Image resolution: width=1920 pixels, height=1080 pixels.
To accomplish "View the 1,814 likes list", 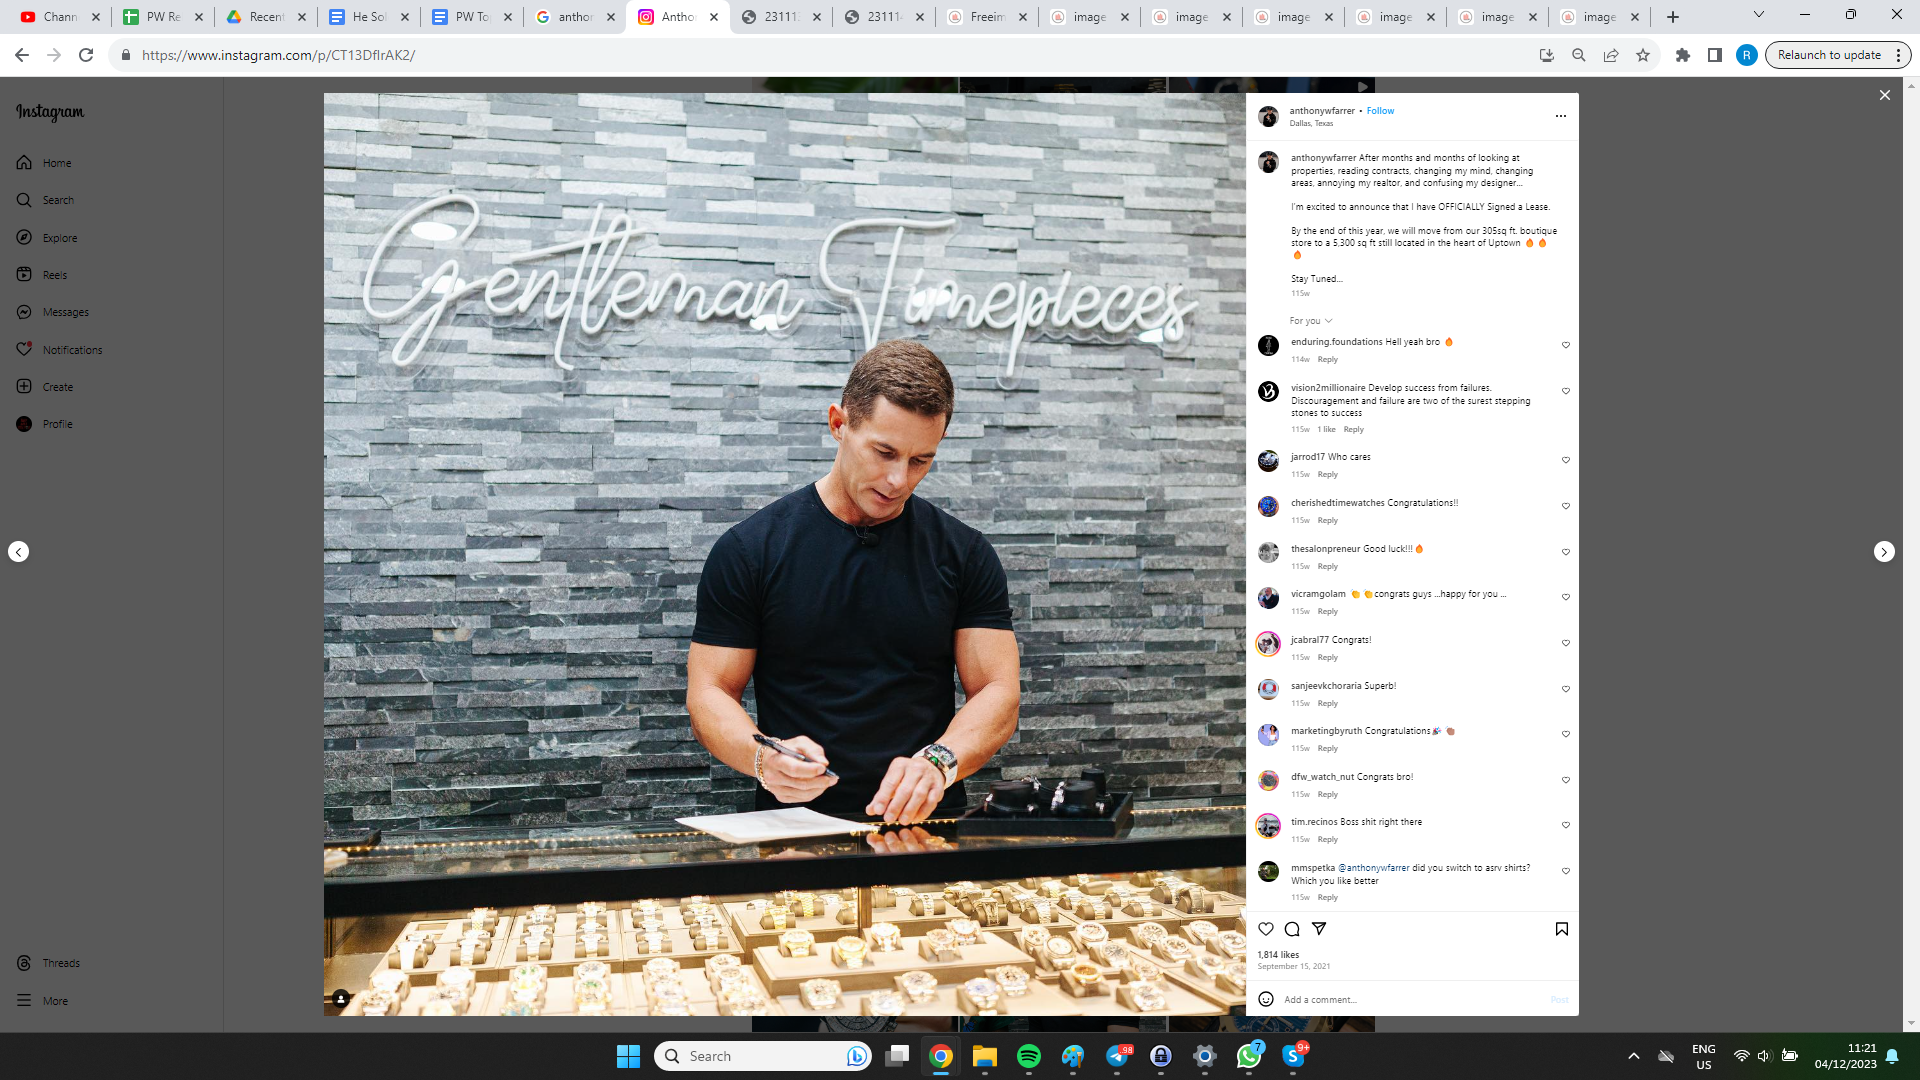I will pyautogui.click(x=1278, y=955).
